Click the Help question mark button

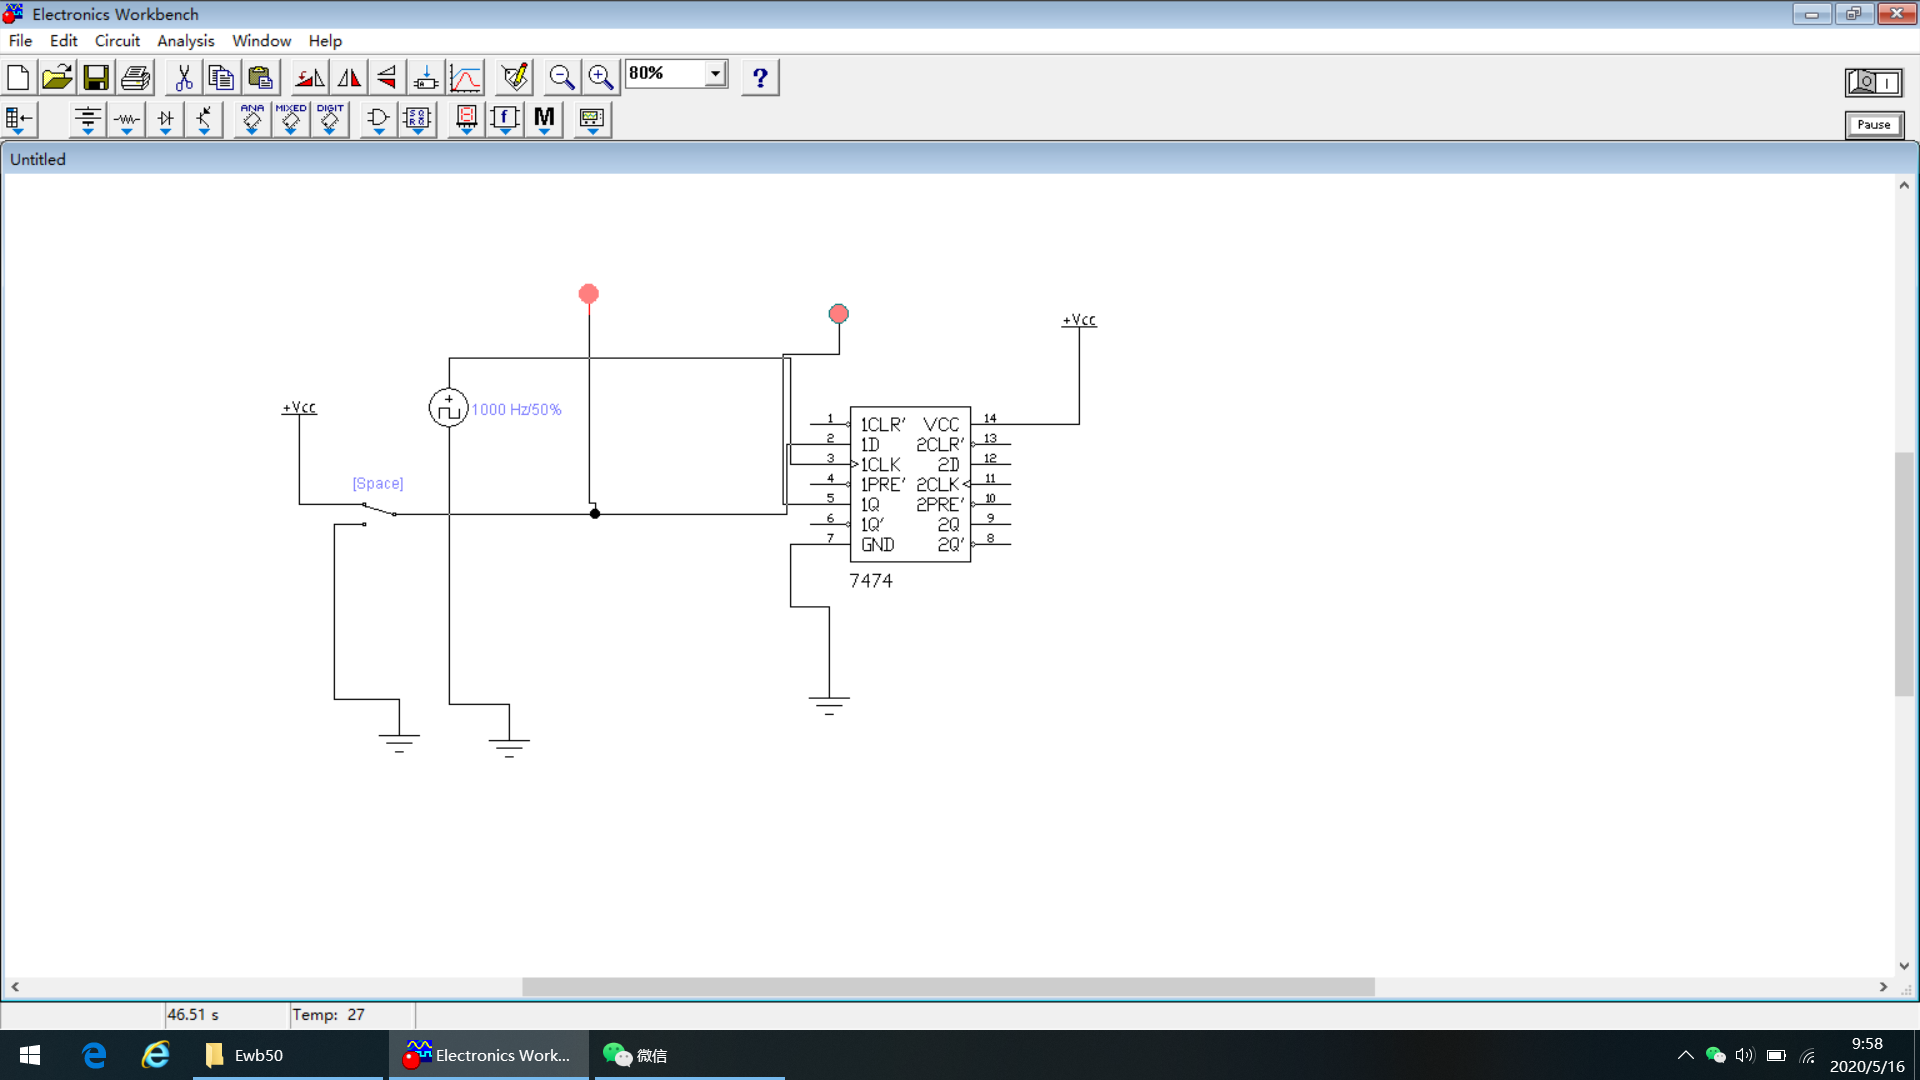point(760,77)
